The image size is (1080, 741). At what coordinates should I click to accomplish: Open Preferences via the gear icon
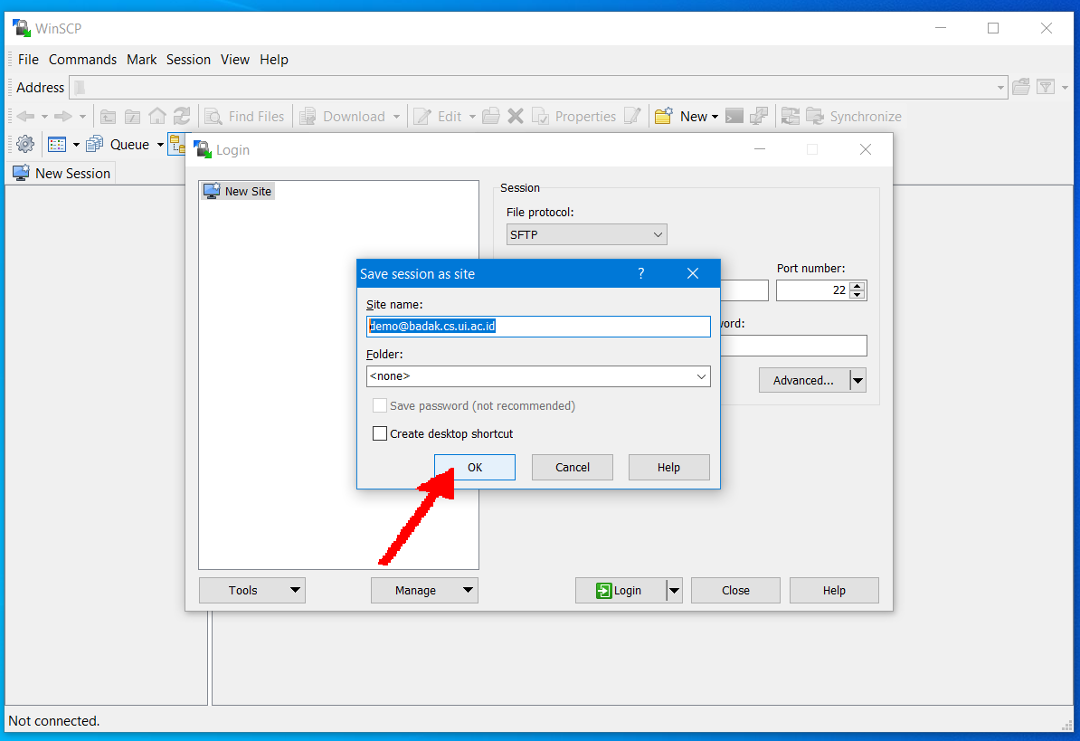pyautogui.click(x=25, y=144)
